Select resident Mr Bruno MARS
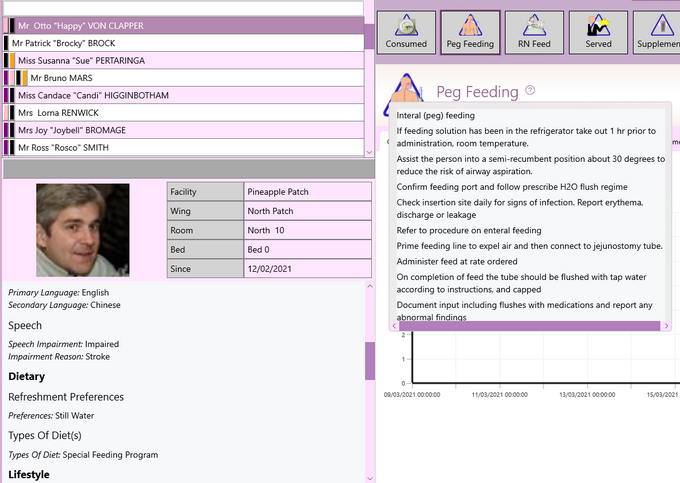 [183, 78]
